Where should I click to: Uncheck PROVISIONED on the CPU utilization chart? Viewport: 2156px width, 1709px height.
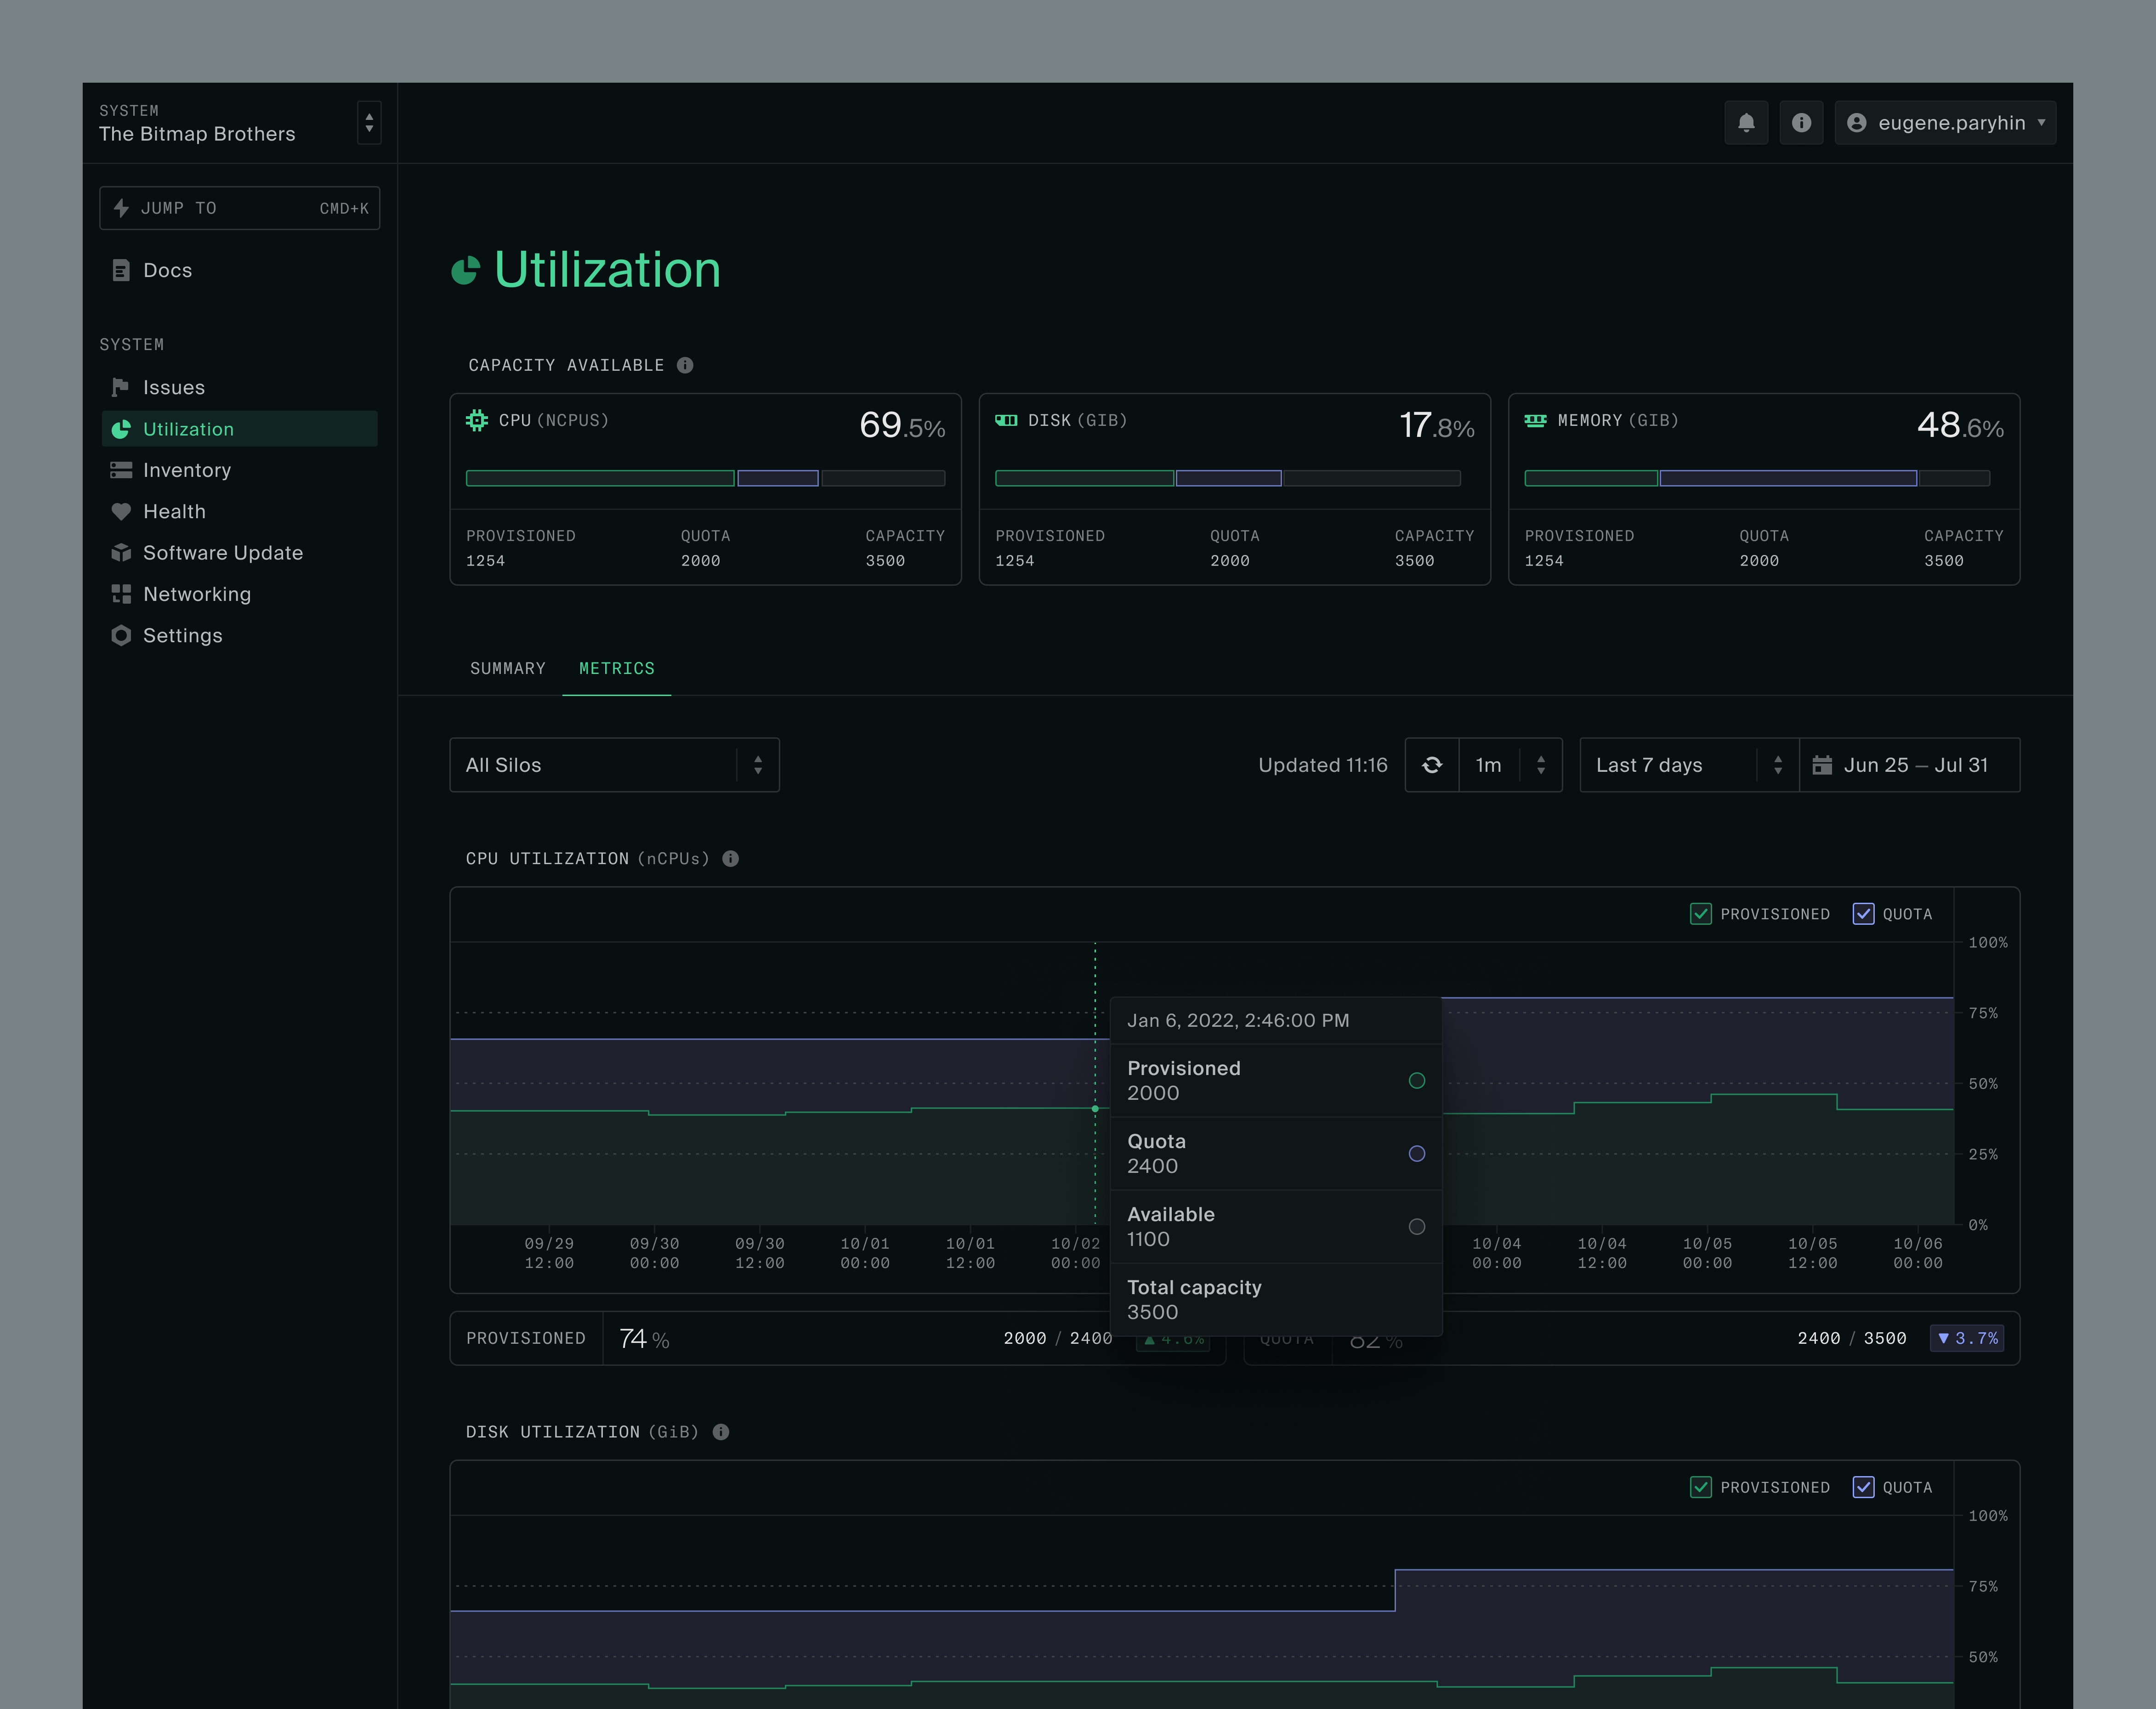[x=1700, y=913]
